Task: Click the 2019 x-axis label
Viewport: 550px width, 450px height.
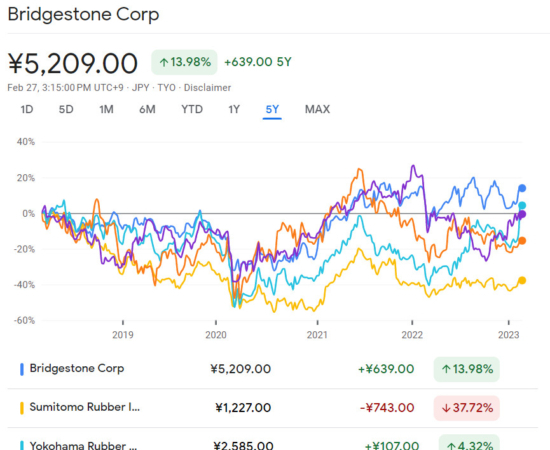Action: point(123,335)
